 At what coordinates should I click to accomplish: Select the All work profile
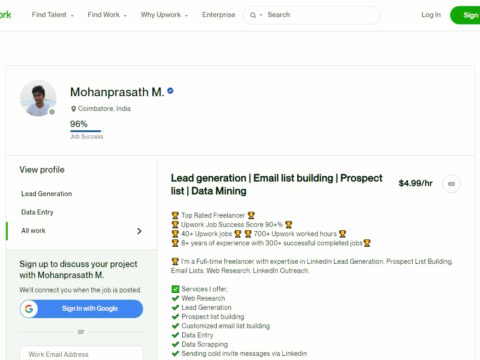pos(33,231)
